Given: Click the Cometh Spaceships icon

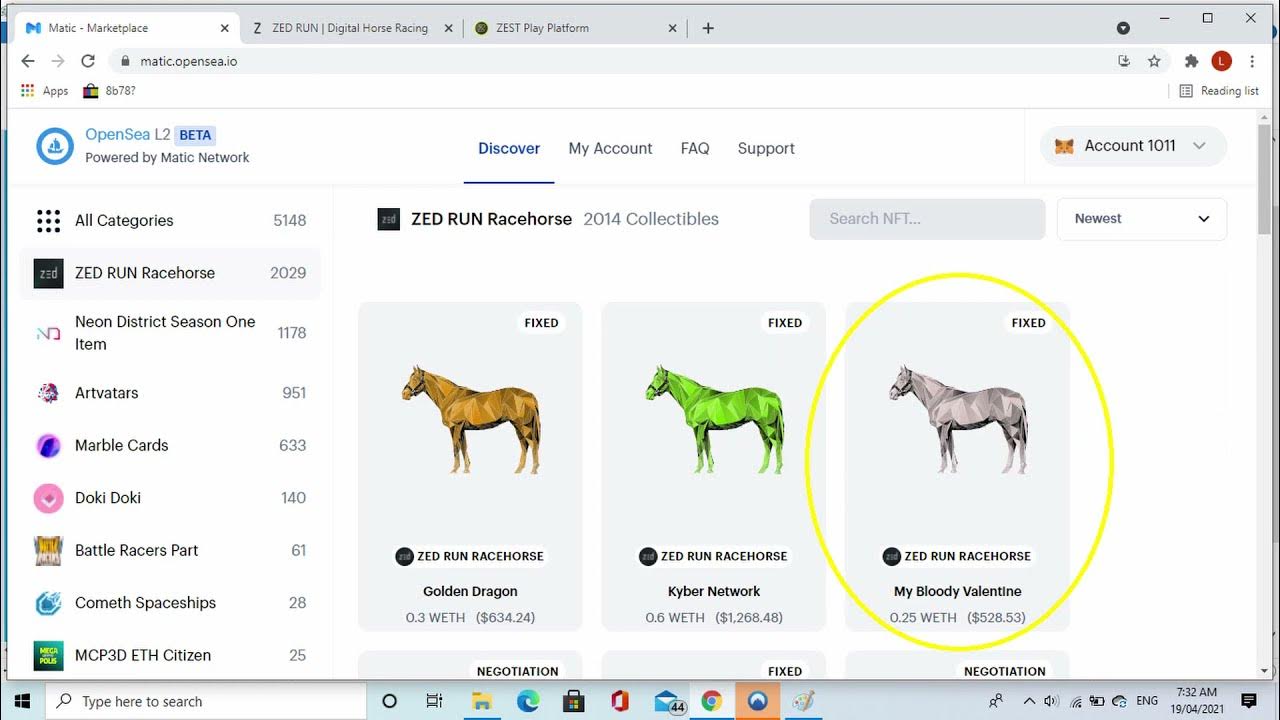Looking at the screenshot, I should click(48, 603).
